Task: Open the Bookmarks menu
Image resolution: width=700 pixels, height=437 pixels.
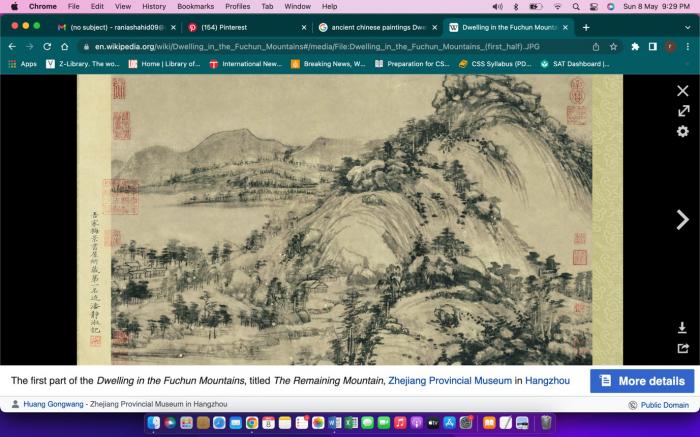Action: (x=196, y=6)
